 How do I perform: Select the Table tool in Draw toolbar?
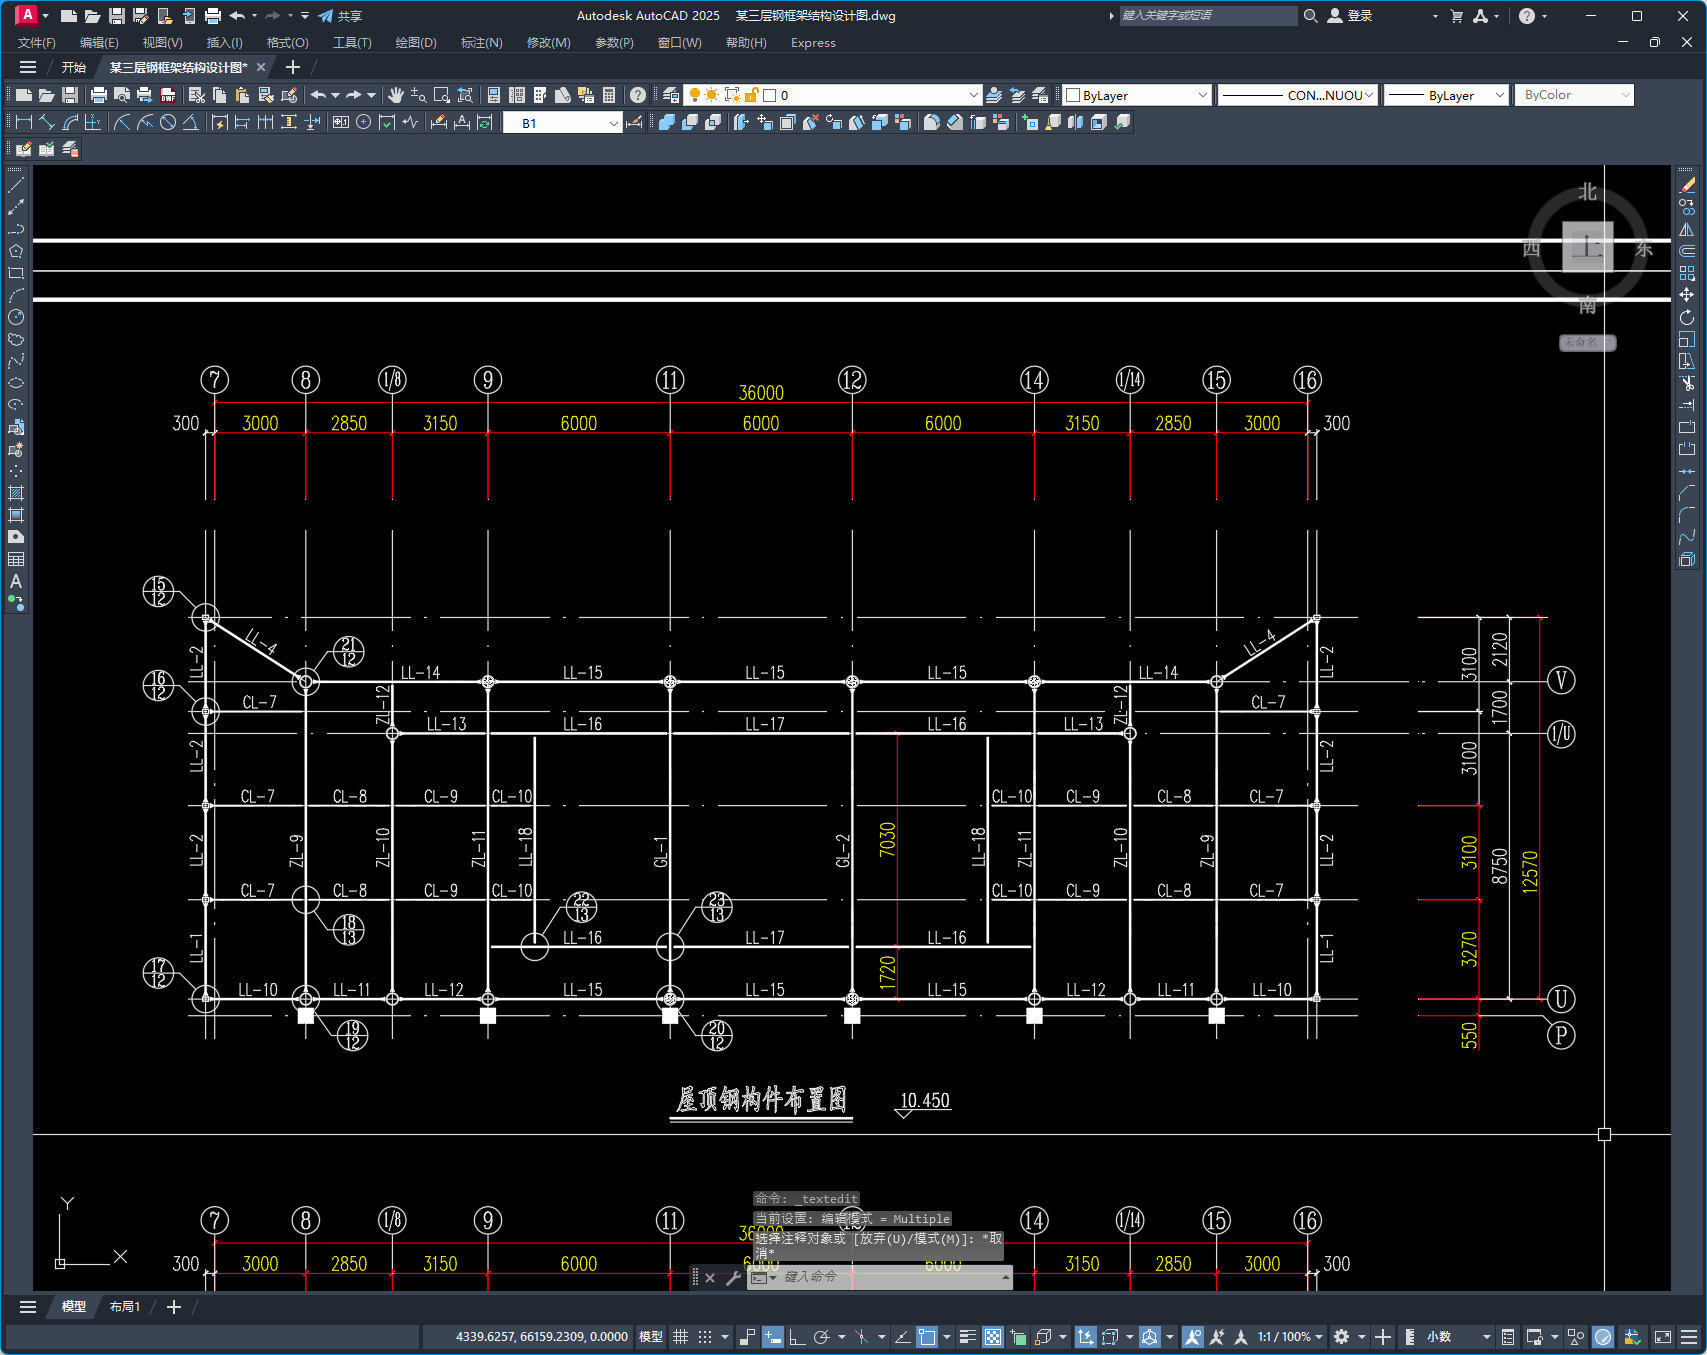(x=16, y=559)
